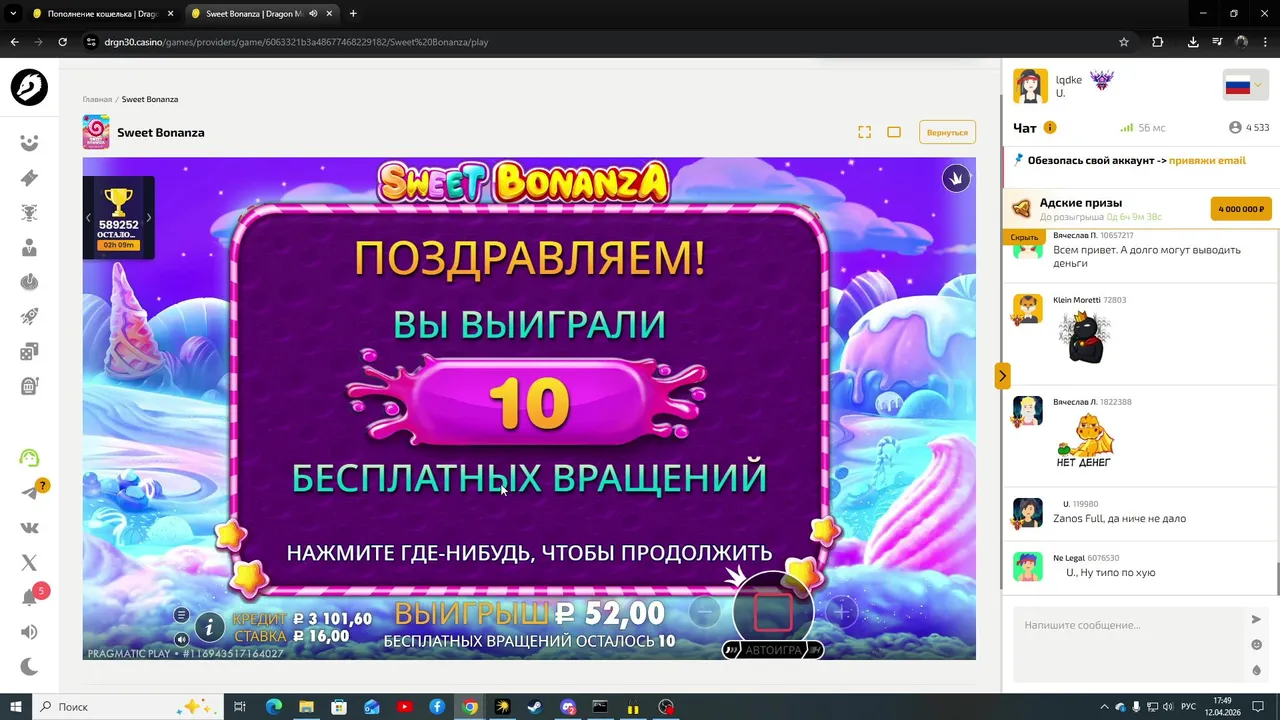Screen dimensions: 1280x720
Task: Click the round crown icon at game's top right
Action: [956, 179]
